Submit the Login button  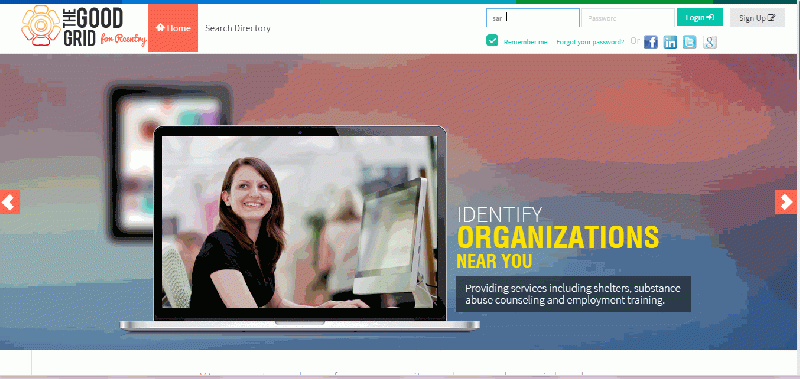699,17
